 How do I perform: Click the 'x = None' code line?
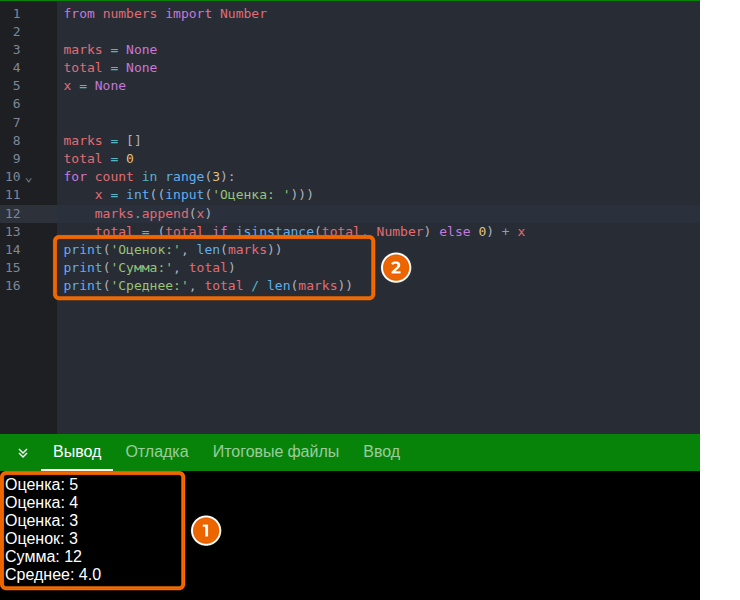point(95,85)
